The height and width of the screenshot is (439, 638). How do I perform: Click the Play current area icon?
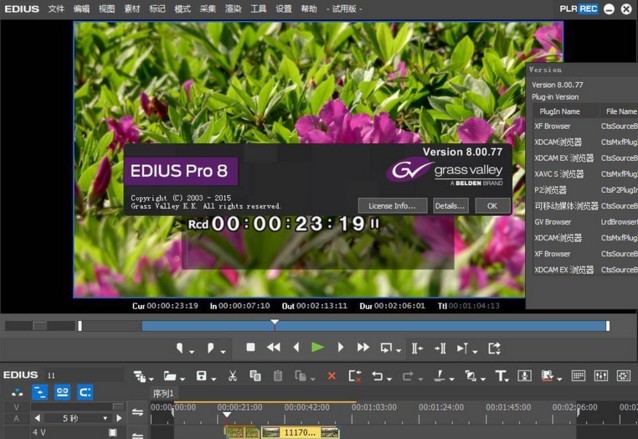tap(462, 348)
